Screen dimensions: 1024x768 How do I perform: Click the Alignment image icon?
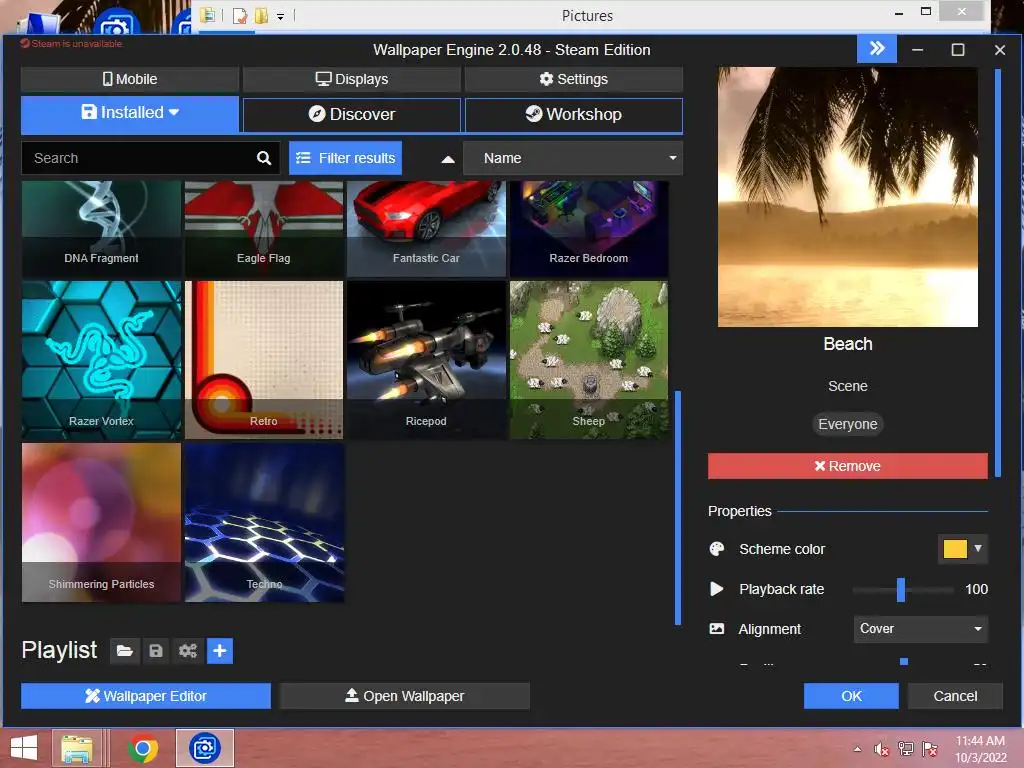click(x=716, y=629)
